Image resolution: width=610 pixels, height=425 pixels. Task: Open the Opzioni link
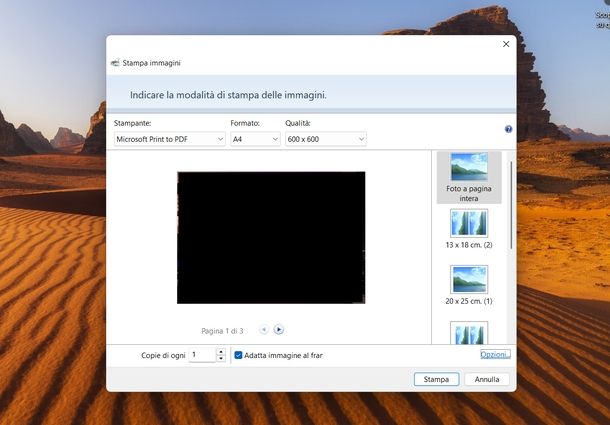coord(495,355)
